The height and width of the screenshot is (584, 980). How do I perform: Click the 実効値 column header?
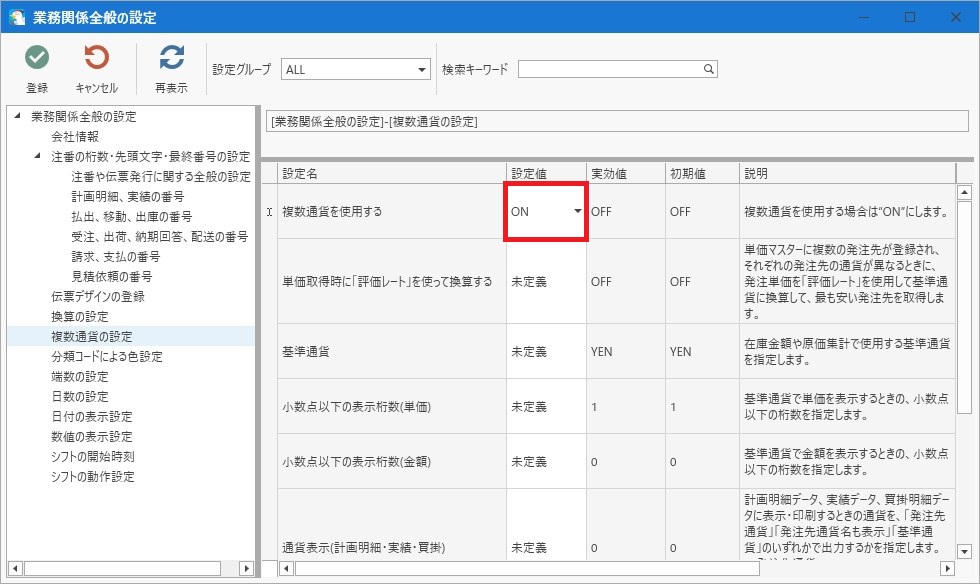(625, 173)
